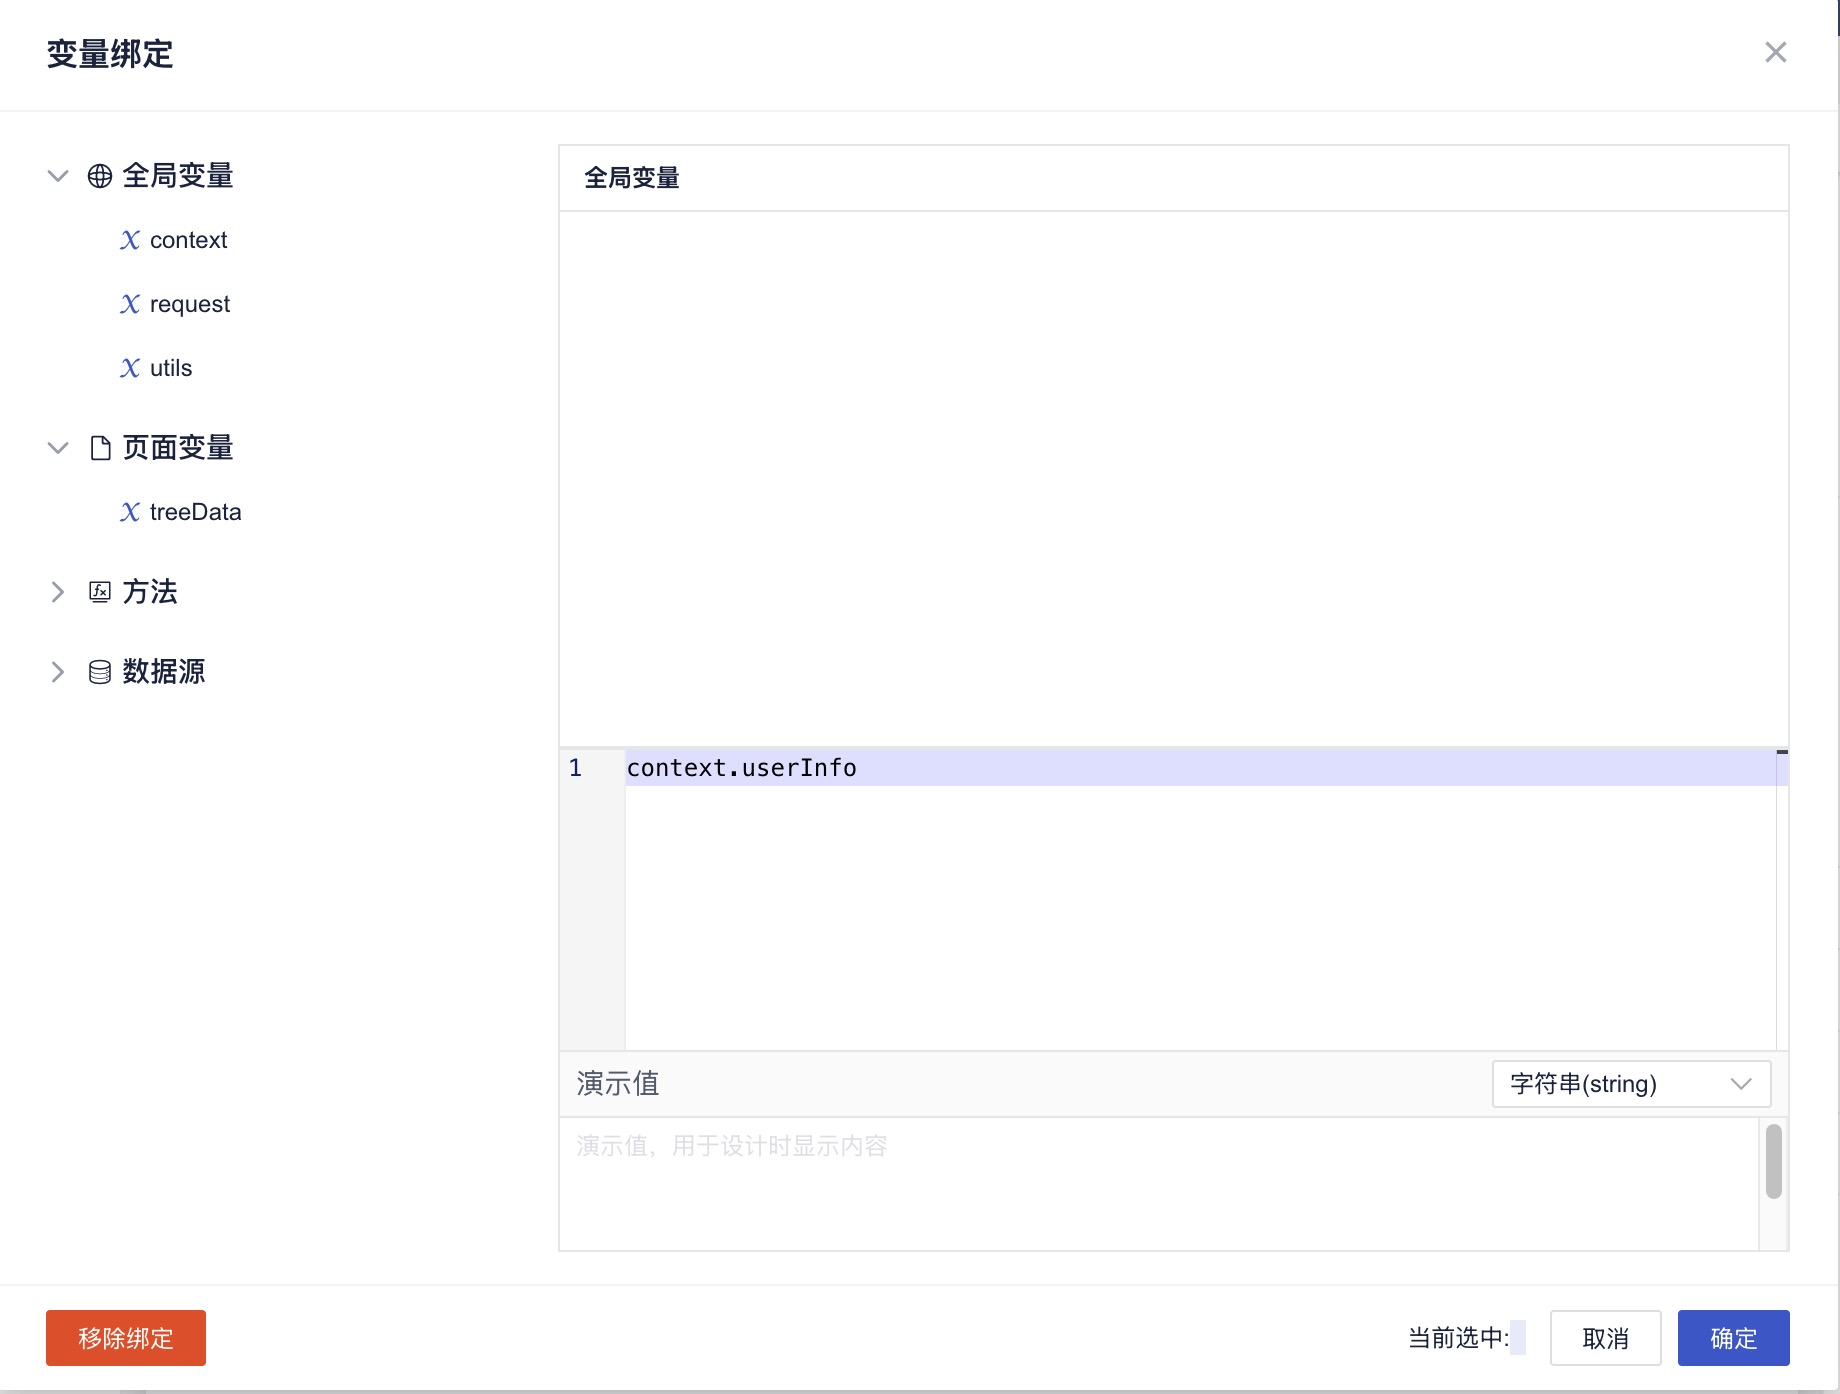Click the demo value textarea scrollbar

tap(1773, 1162)
